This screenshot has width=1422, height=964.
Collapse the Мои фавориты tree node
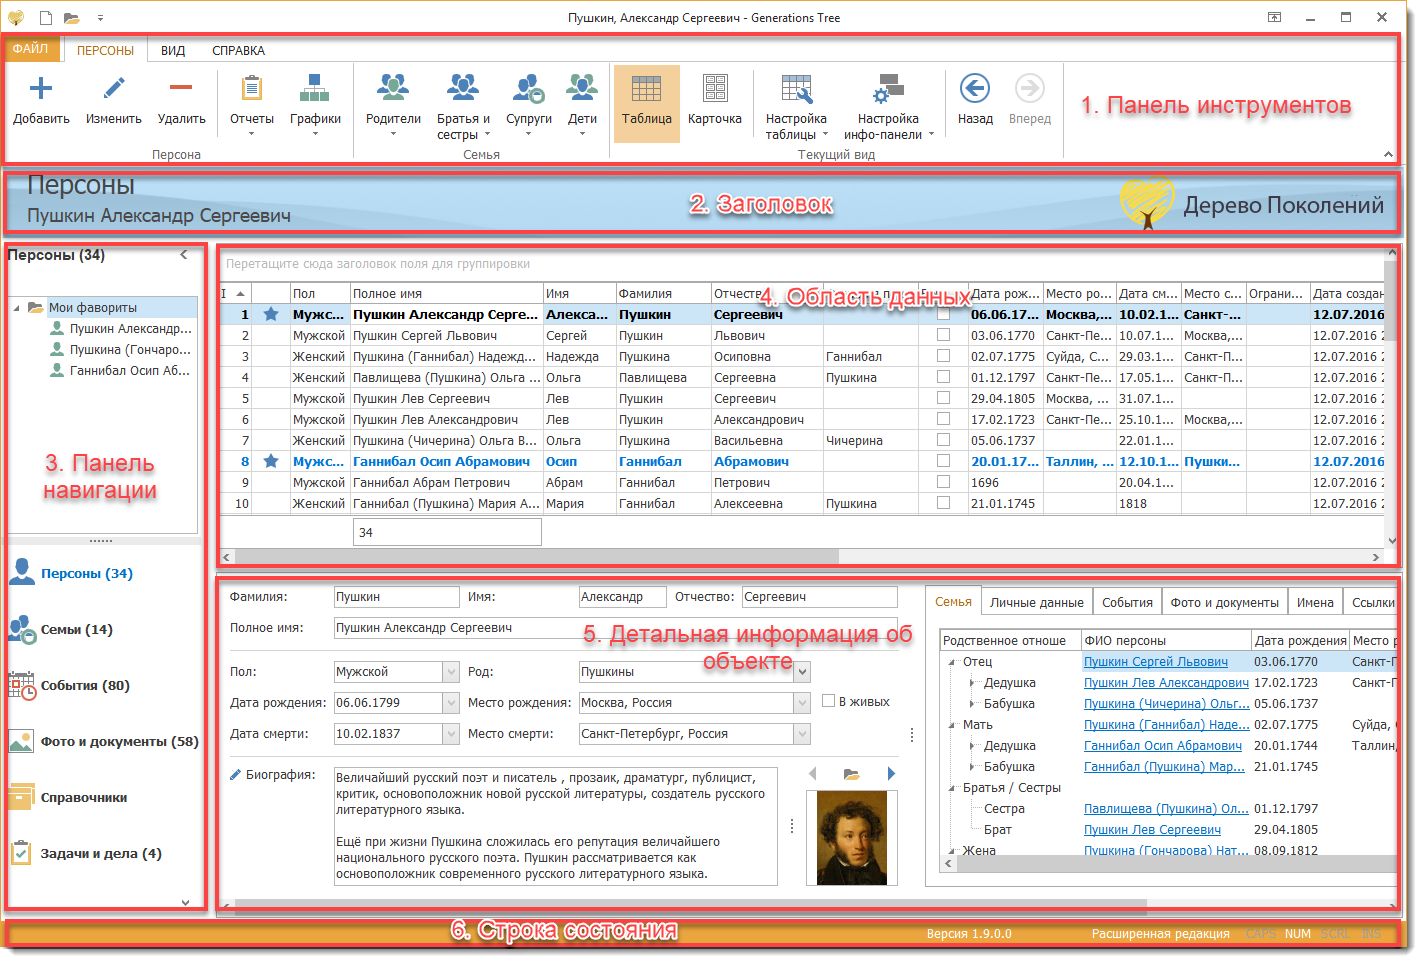point(16,308)
